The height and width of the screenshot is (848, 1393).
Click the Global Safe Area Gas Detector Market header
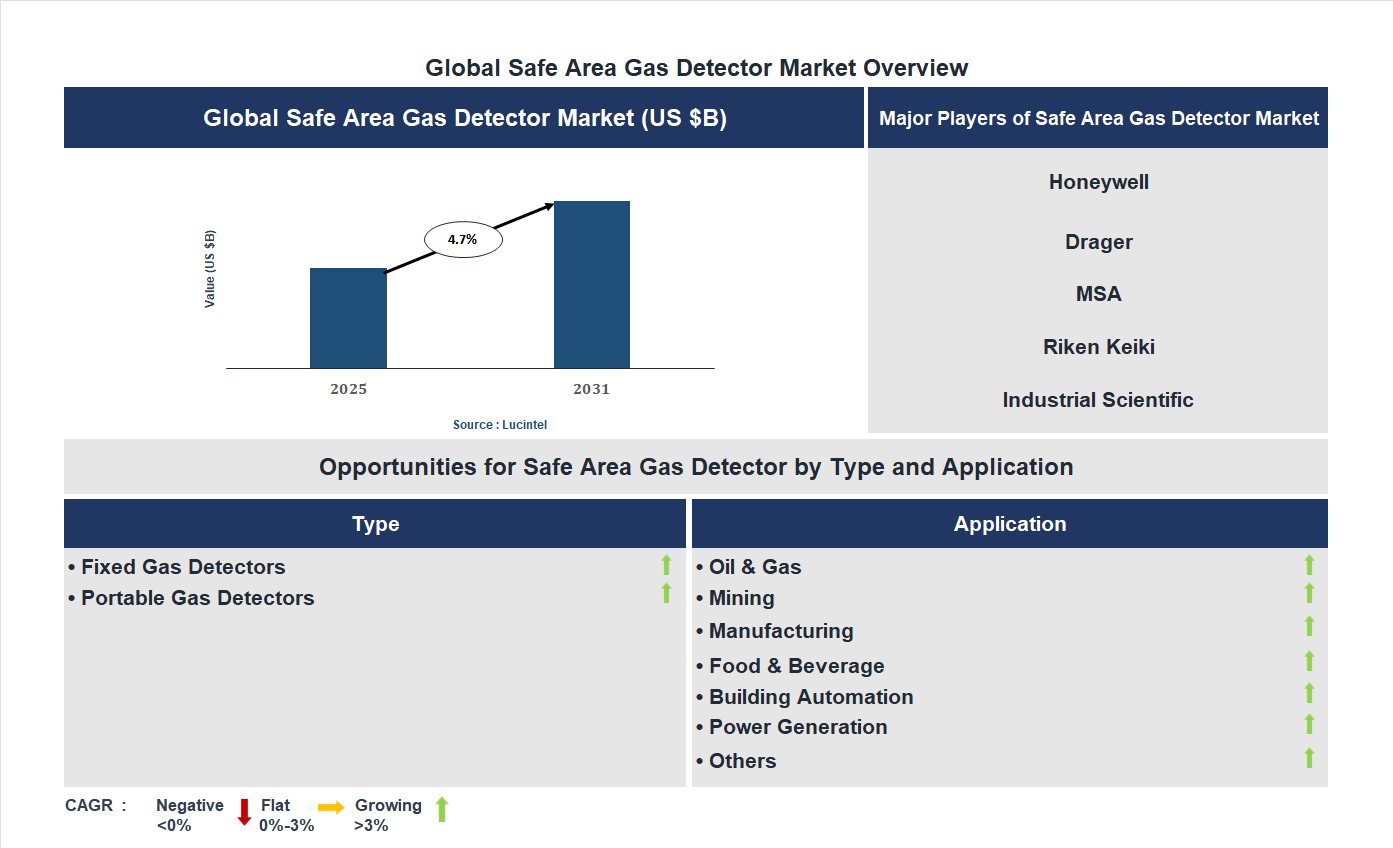pos(463,117)
